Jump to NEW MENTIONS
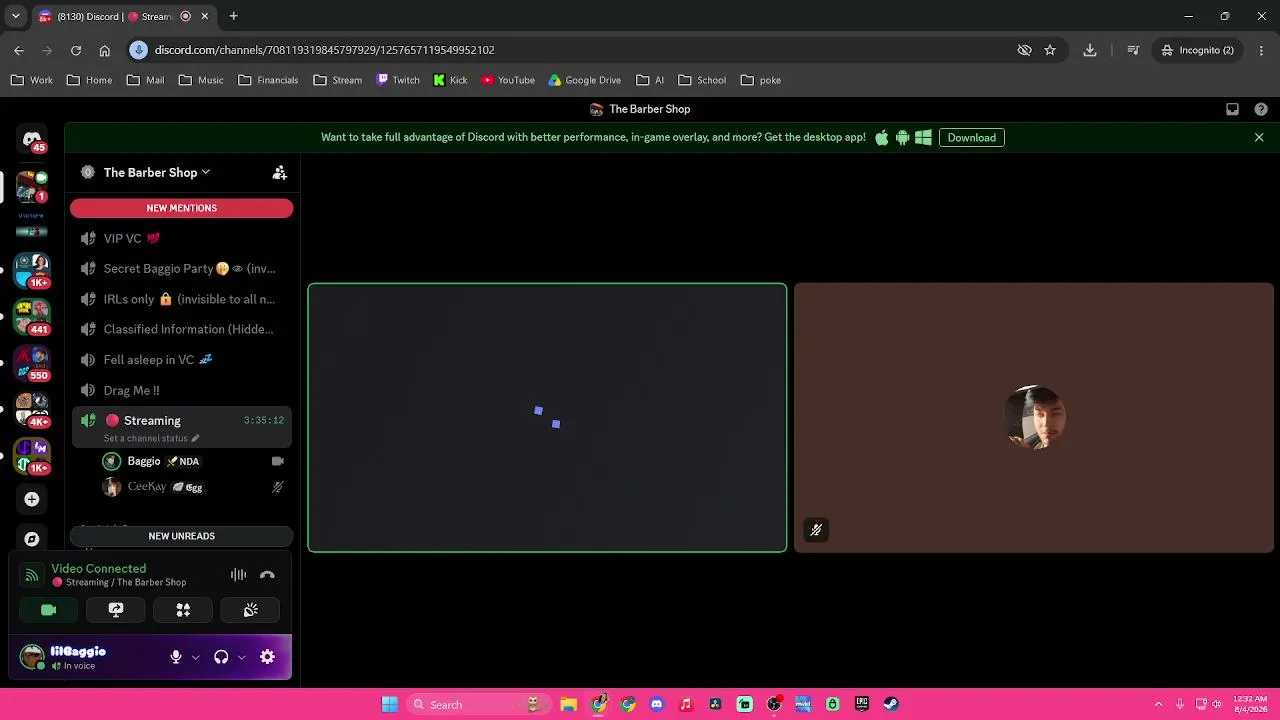1280x720 pixels. click(x=181, y=208)
